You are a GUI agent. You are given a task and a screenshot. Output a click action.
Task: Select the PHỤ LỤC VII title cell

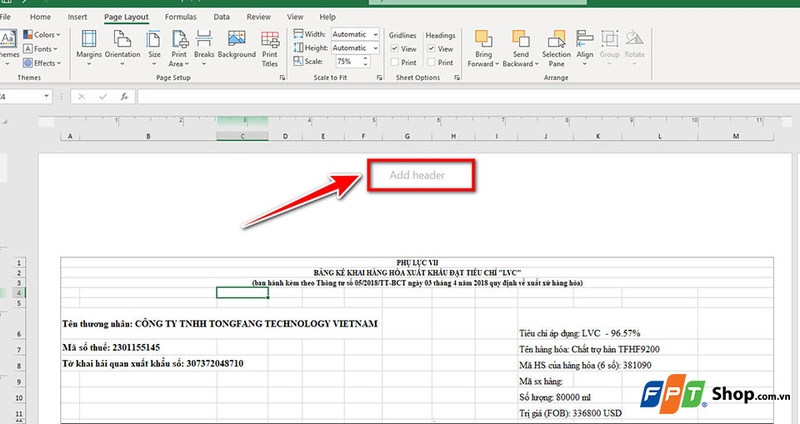(417, 262)
